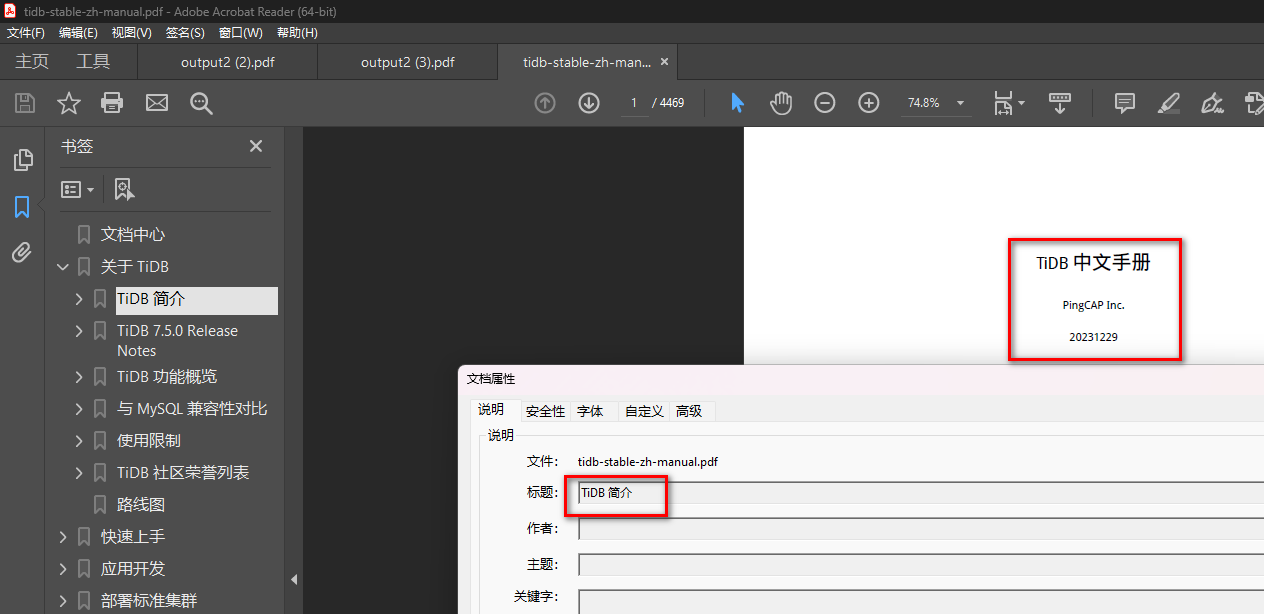
Task: Click the Find text magnifier icon
Action: [201, 103]
